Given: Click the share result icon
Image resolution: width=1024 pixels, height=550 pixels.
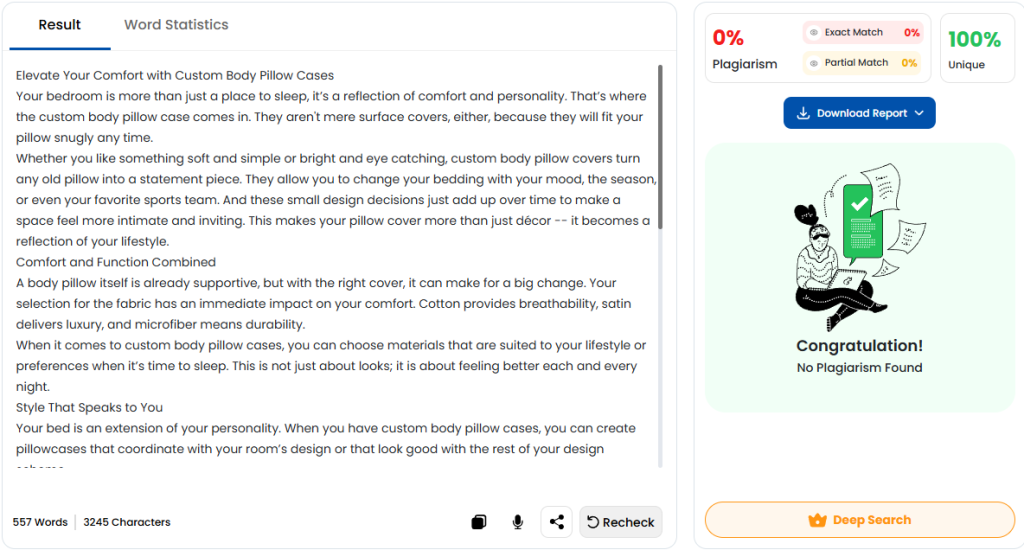Looking at the screenshot, I should pyautogui.click(x=557, y=522).
